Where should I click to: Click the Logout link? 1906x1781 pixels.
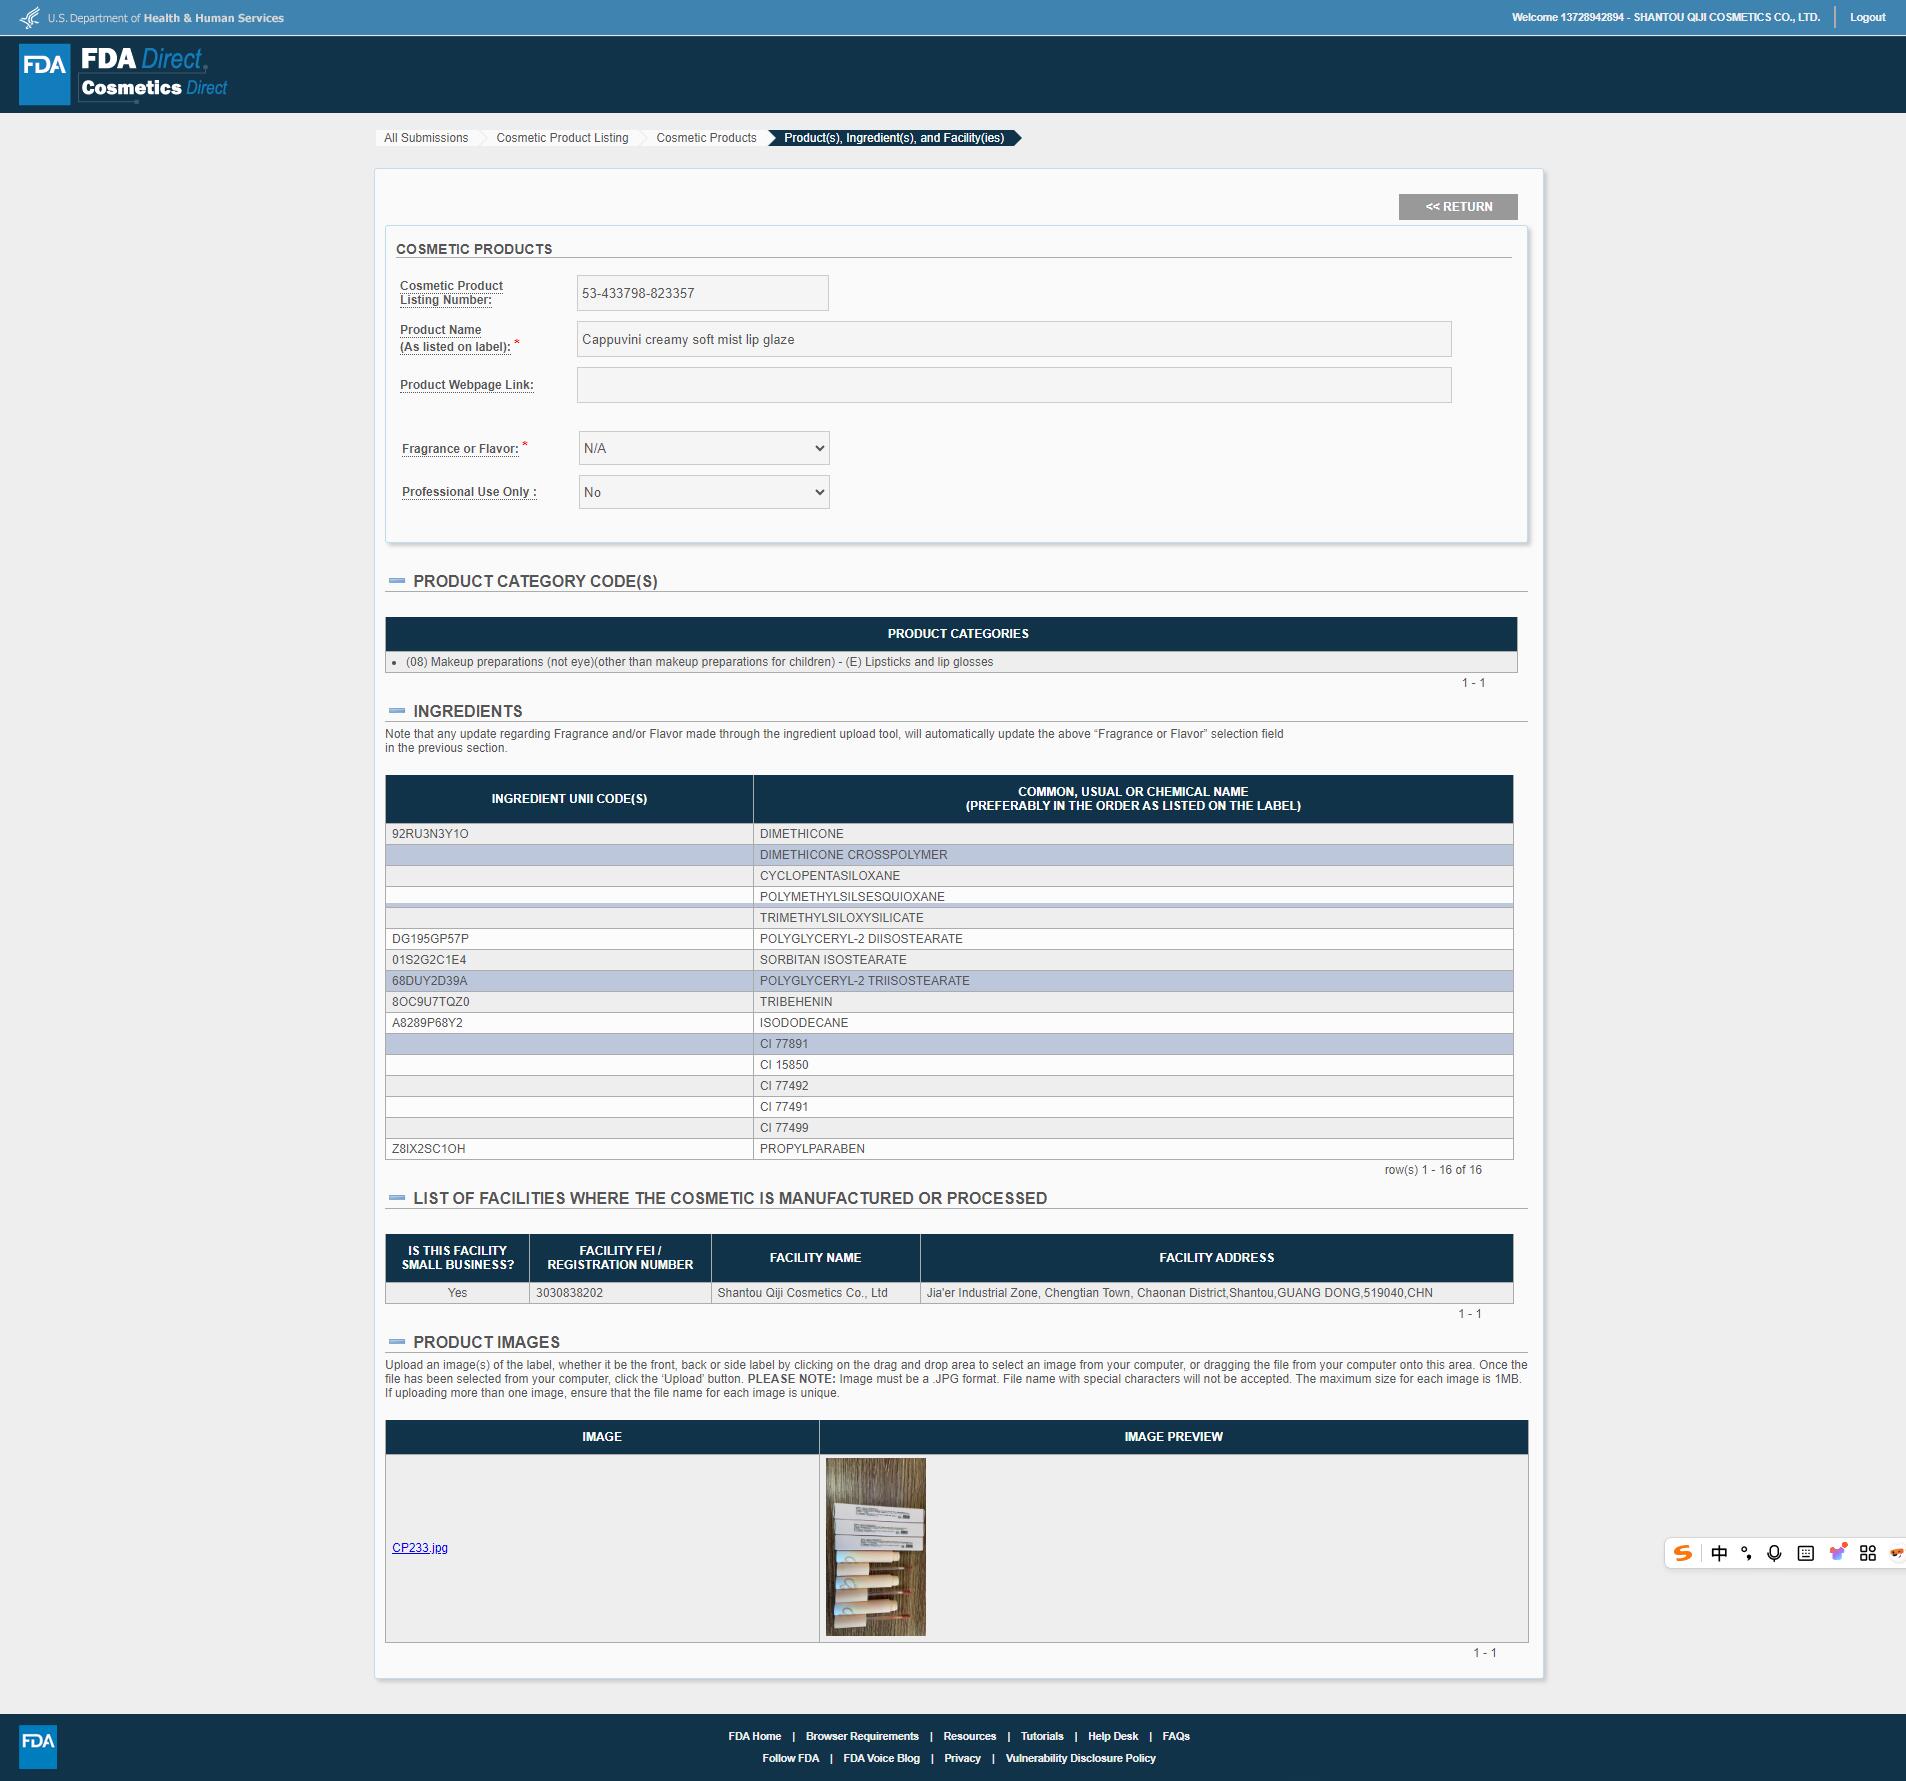point(1867,17)
